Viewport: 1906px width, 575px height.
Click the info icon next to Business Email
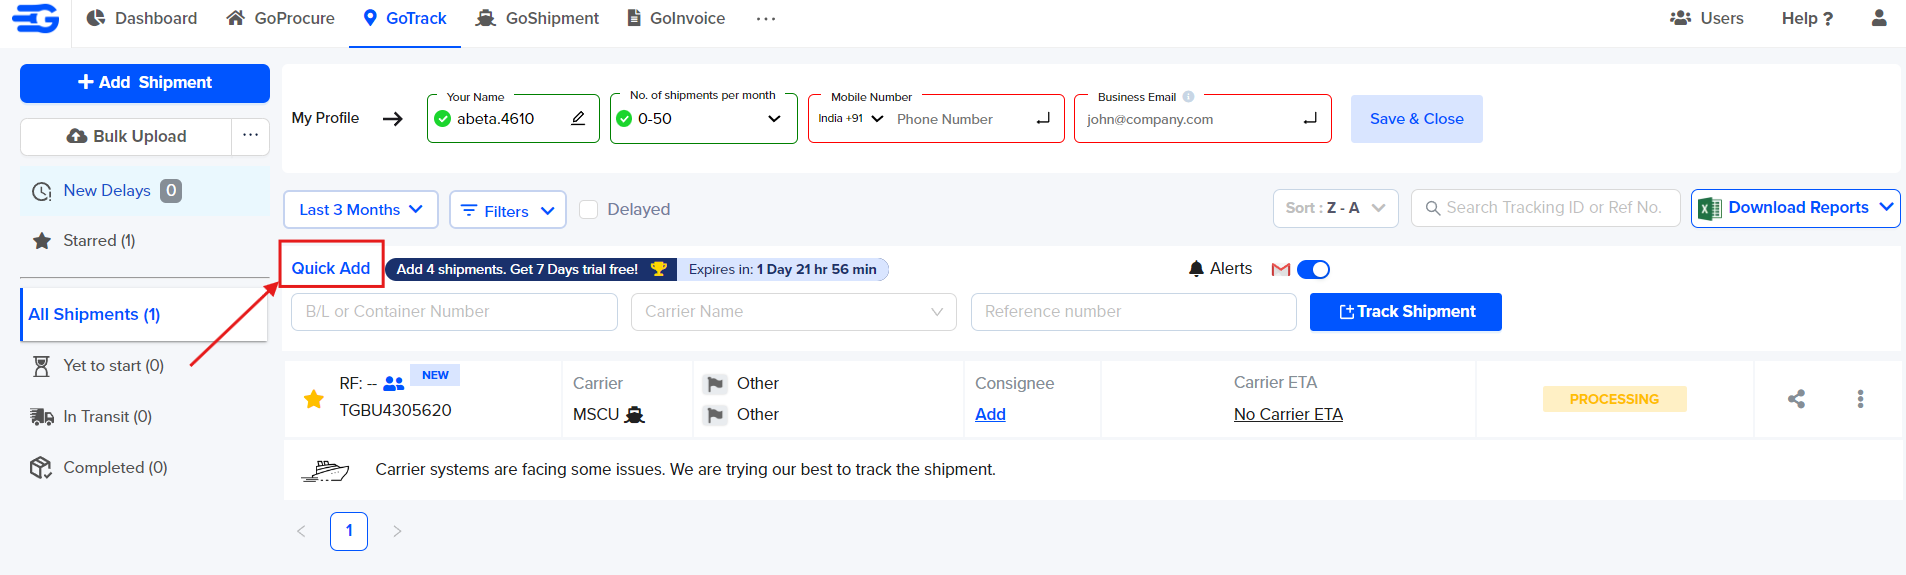tap(1188, 97)
